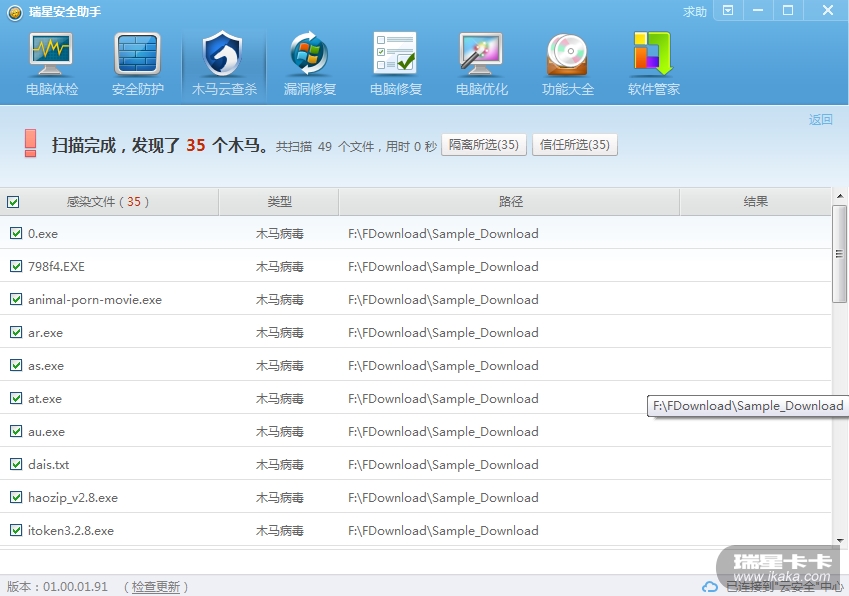
Task: Uncheck the dais.txt checkbox
Action: pos(16,464)
